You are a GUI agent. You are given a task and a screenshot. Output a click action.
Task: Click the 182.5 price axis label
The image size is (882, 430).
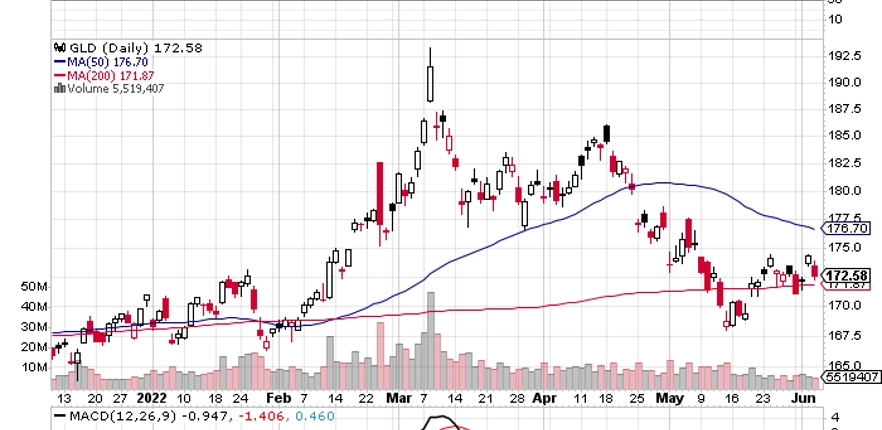pos(845,163)
